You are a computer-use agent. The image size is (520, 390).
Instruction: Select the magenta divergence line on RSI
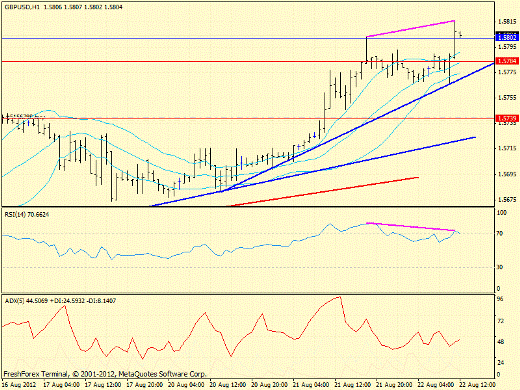[x=411, y=227]
